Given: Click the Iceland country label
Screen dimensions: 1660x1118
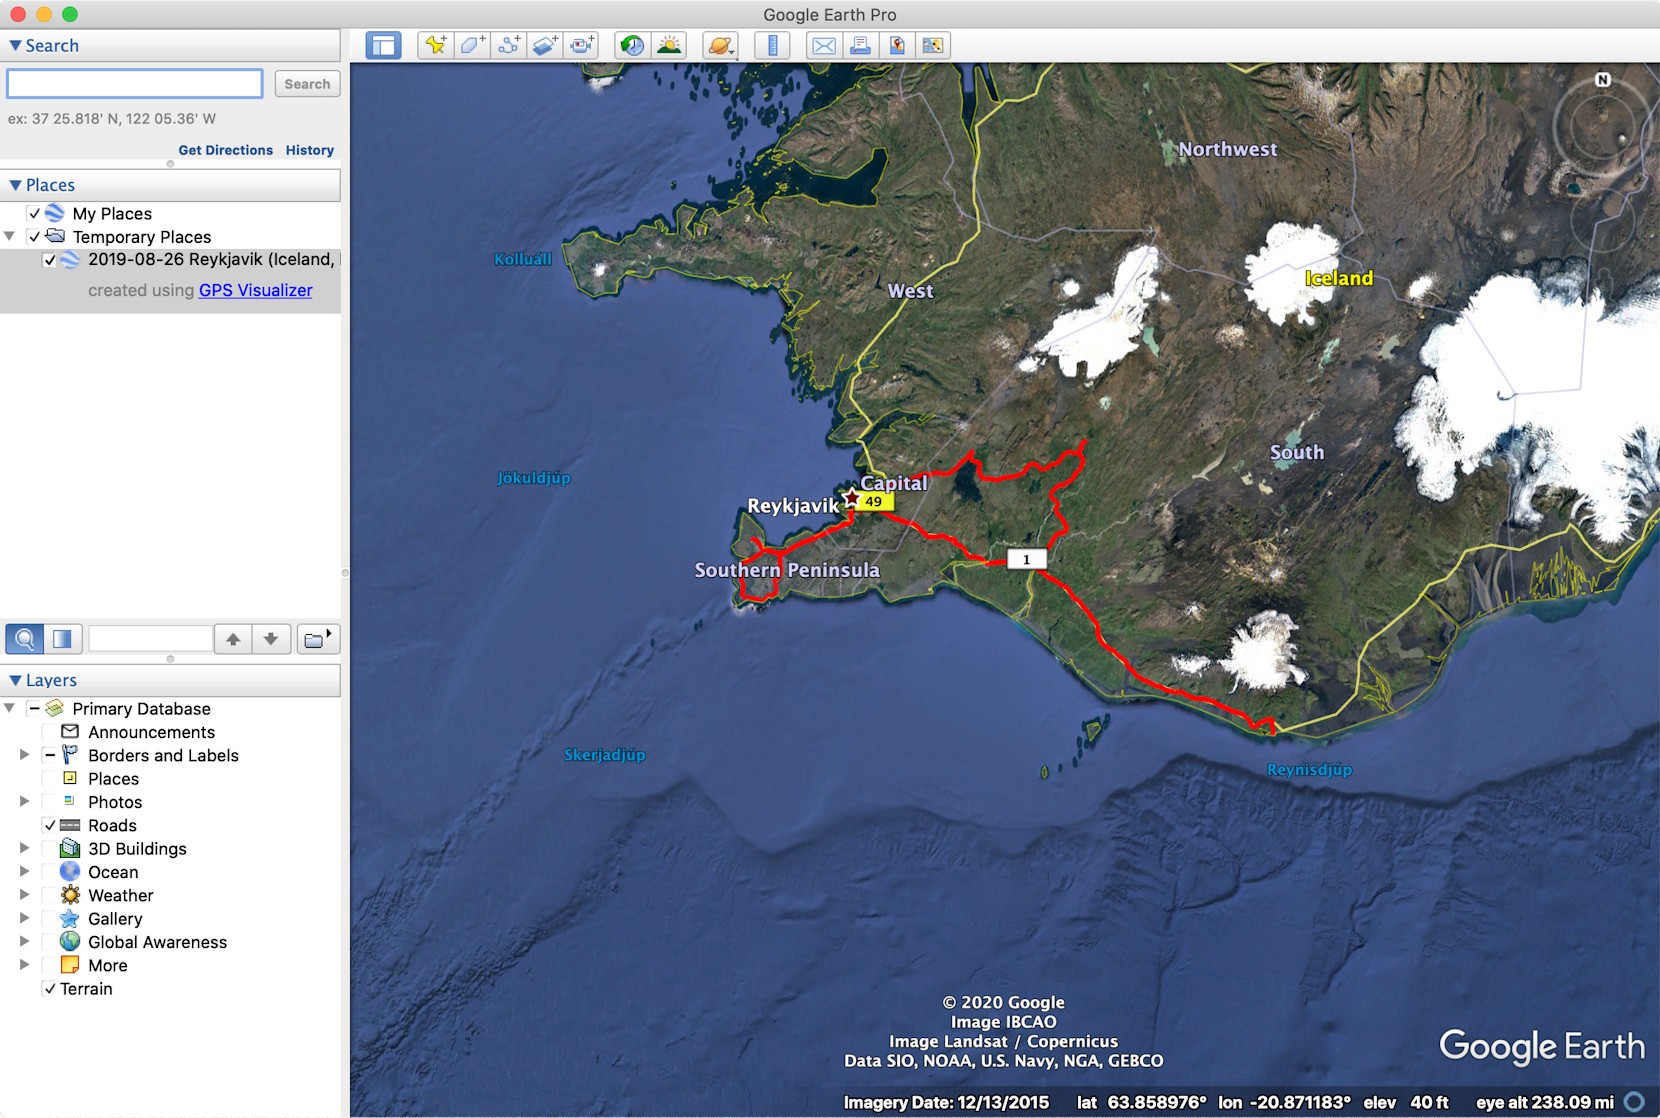Looking at the screenshot, I should tap(1339, 278).
